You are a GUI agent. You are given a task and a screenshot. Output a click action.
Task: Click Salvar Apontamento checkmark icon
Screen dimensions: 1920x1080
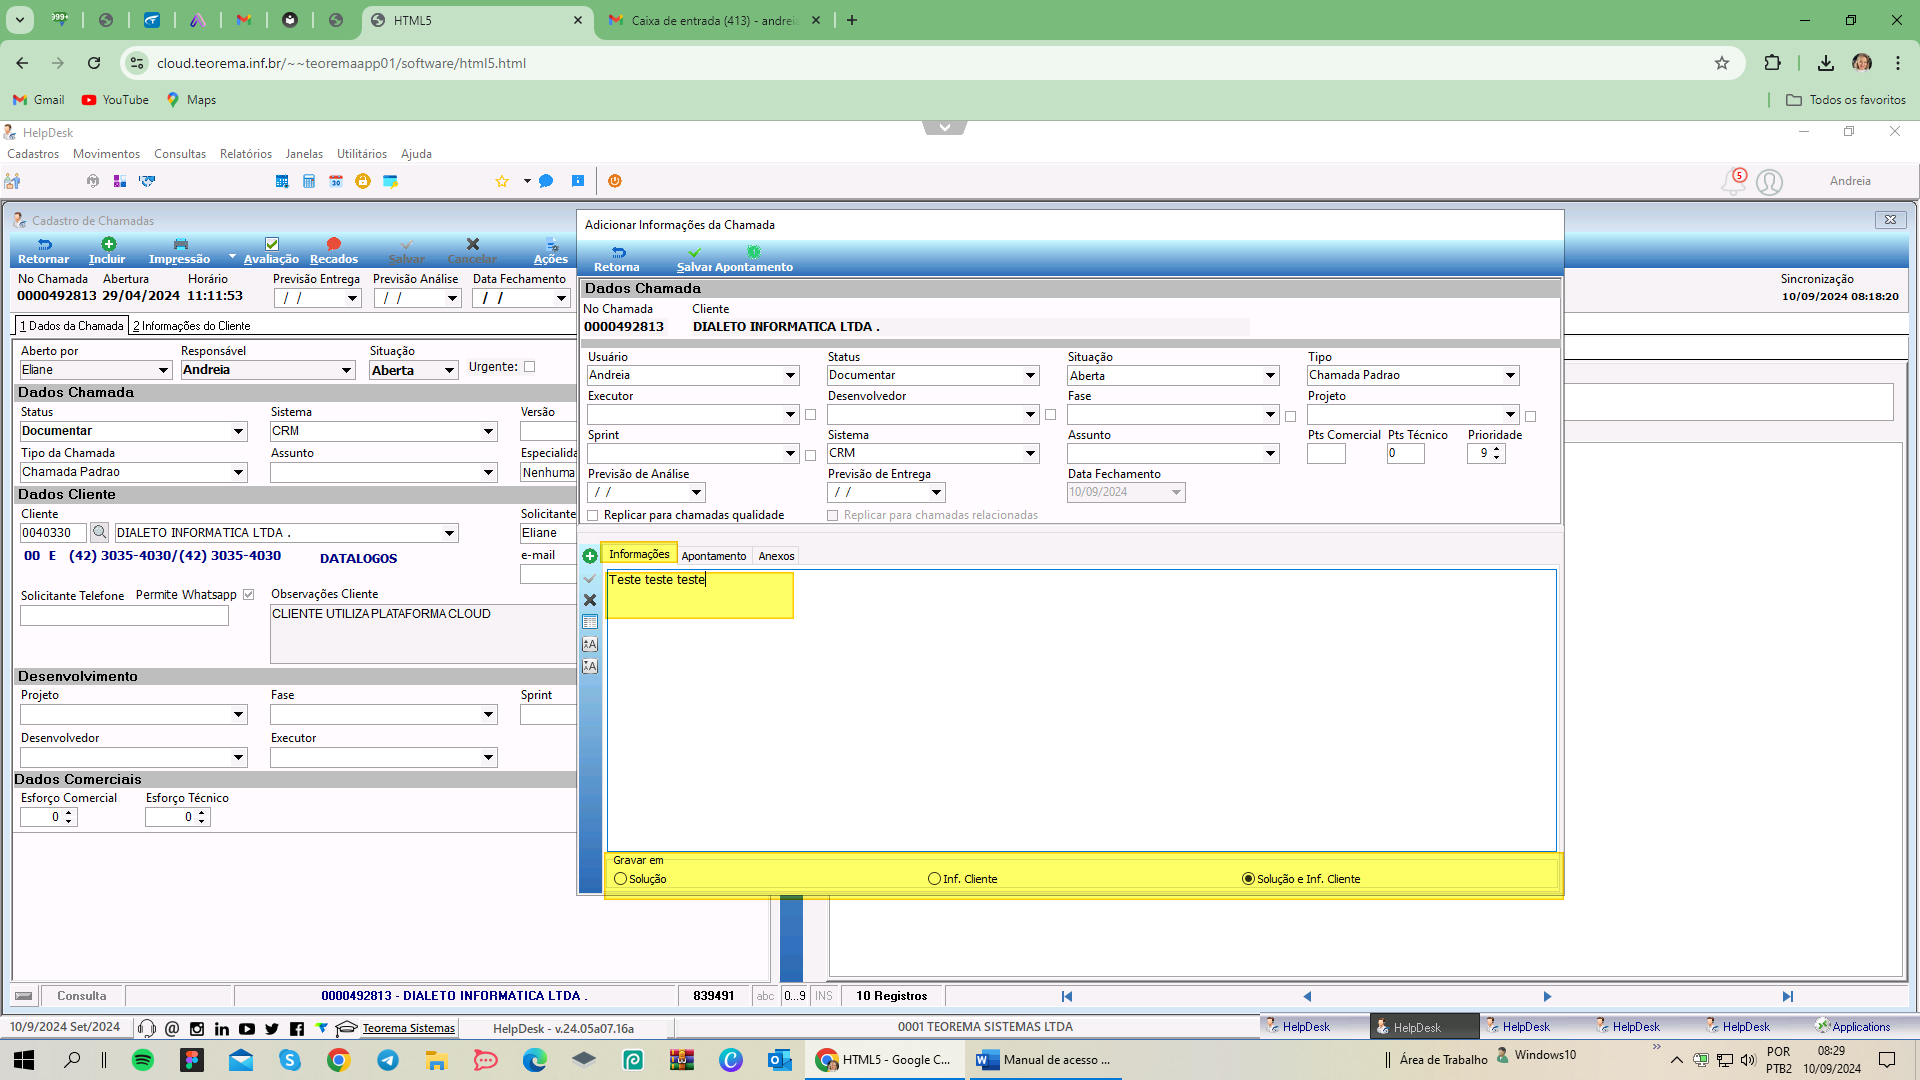[695, 252]
